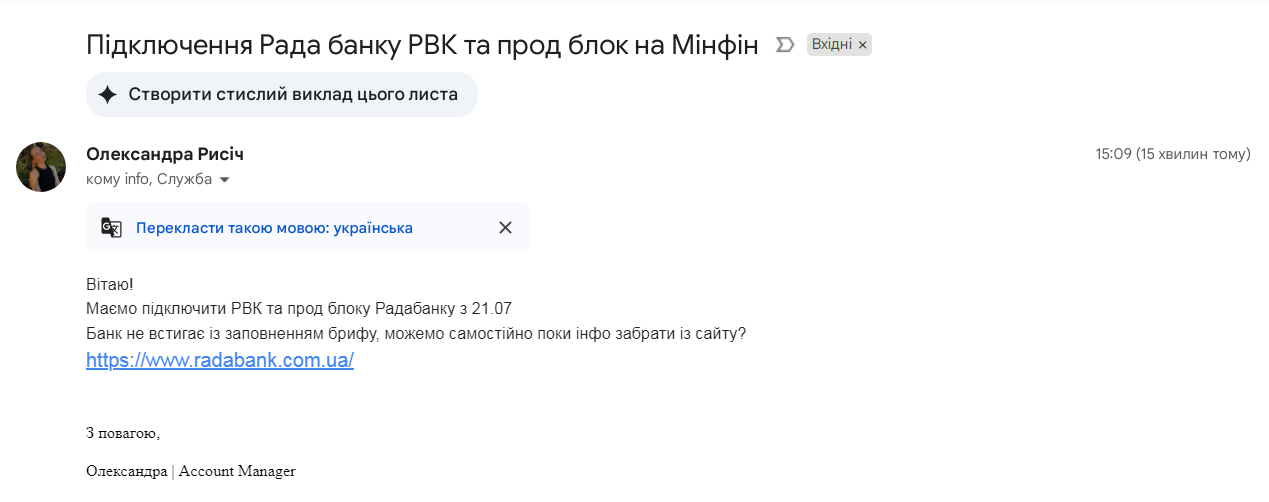Click the email subject heading
The height and width of the screenshot is (502, 1269).
(x=423, y=45)
